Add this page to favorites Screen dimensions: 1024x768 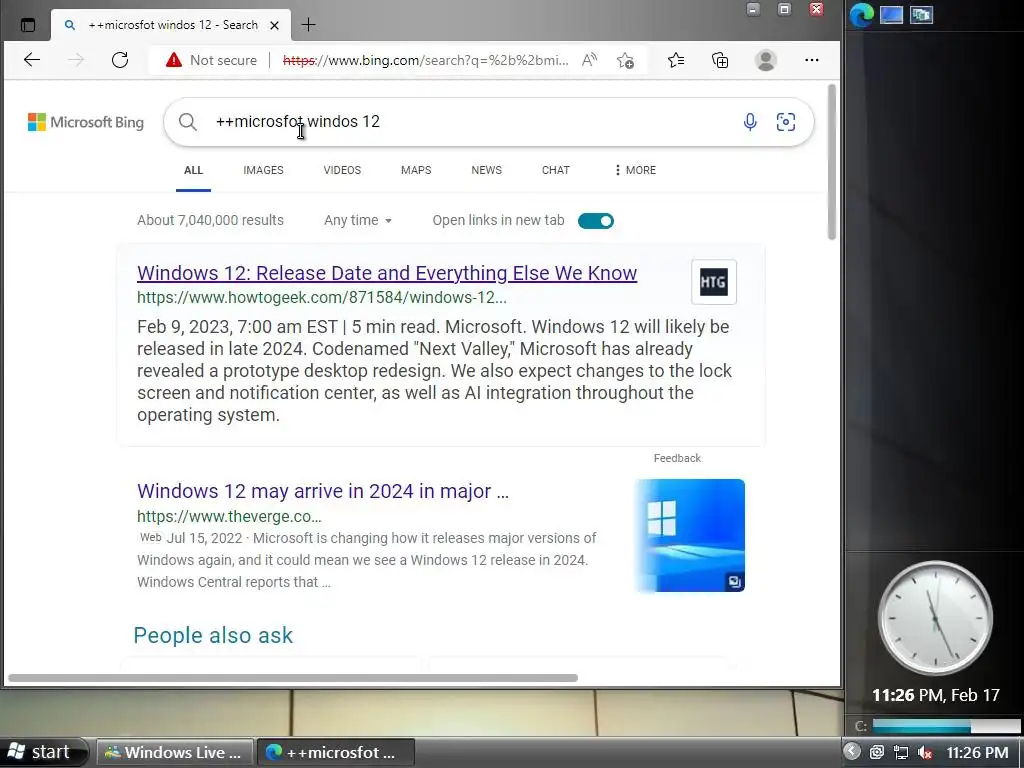[x=625, y=60]
